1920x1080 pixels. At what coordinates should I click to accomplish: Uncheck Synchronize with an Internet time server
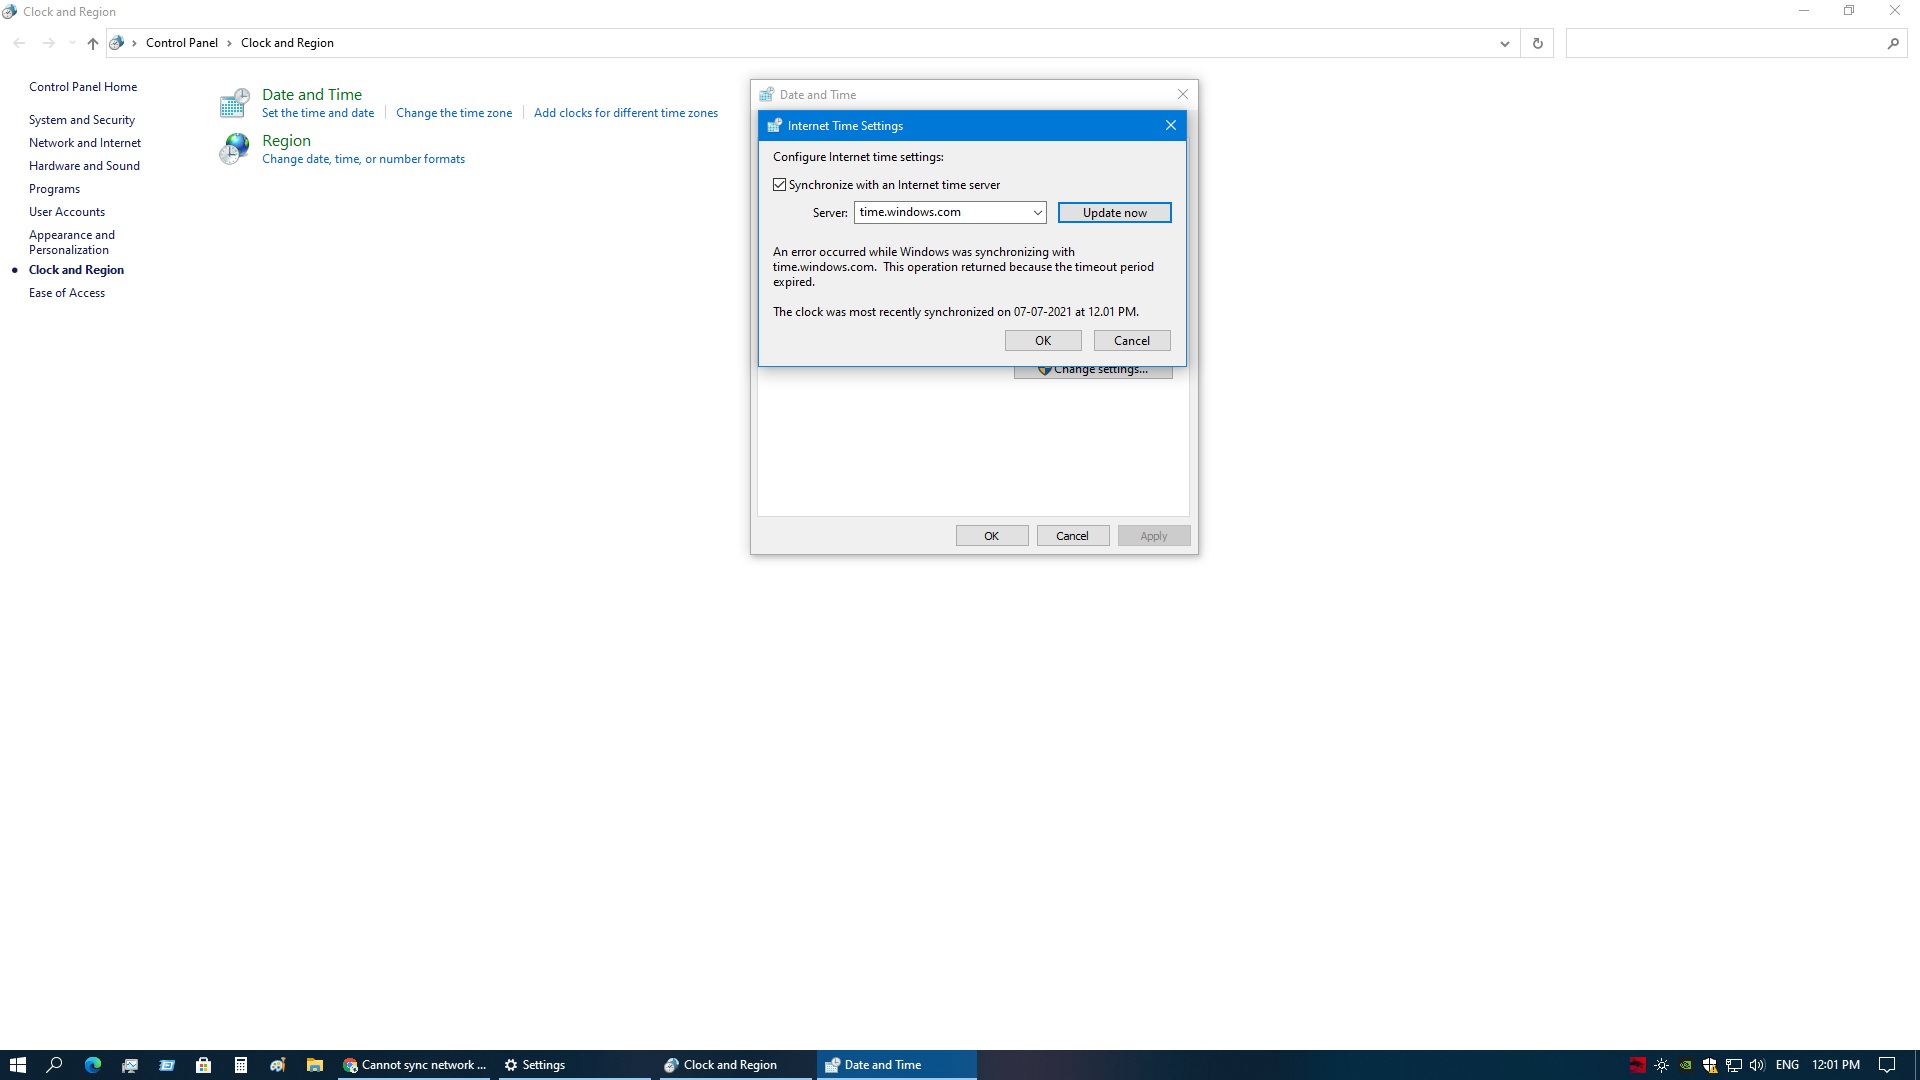click(780, 185)
